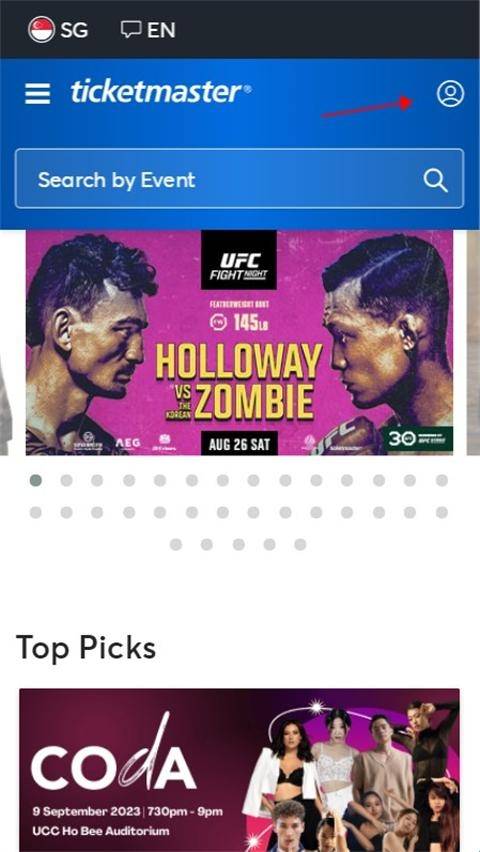Select first dot in third carousel row
Screen dimensions: 480x852
176,544
